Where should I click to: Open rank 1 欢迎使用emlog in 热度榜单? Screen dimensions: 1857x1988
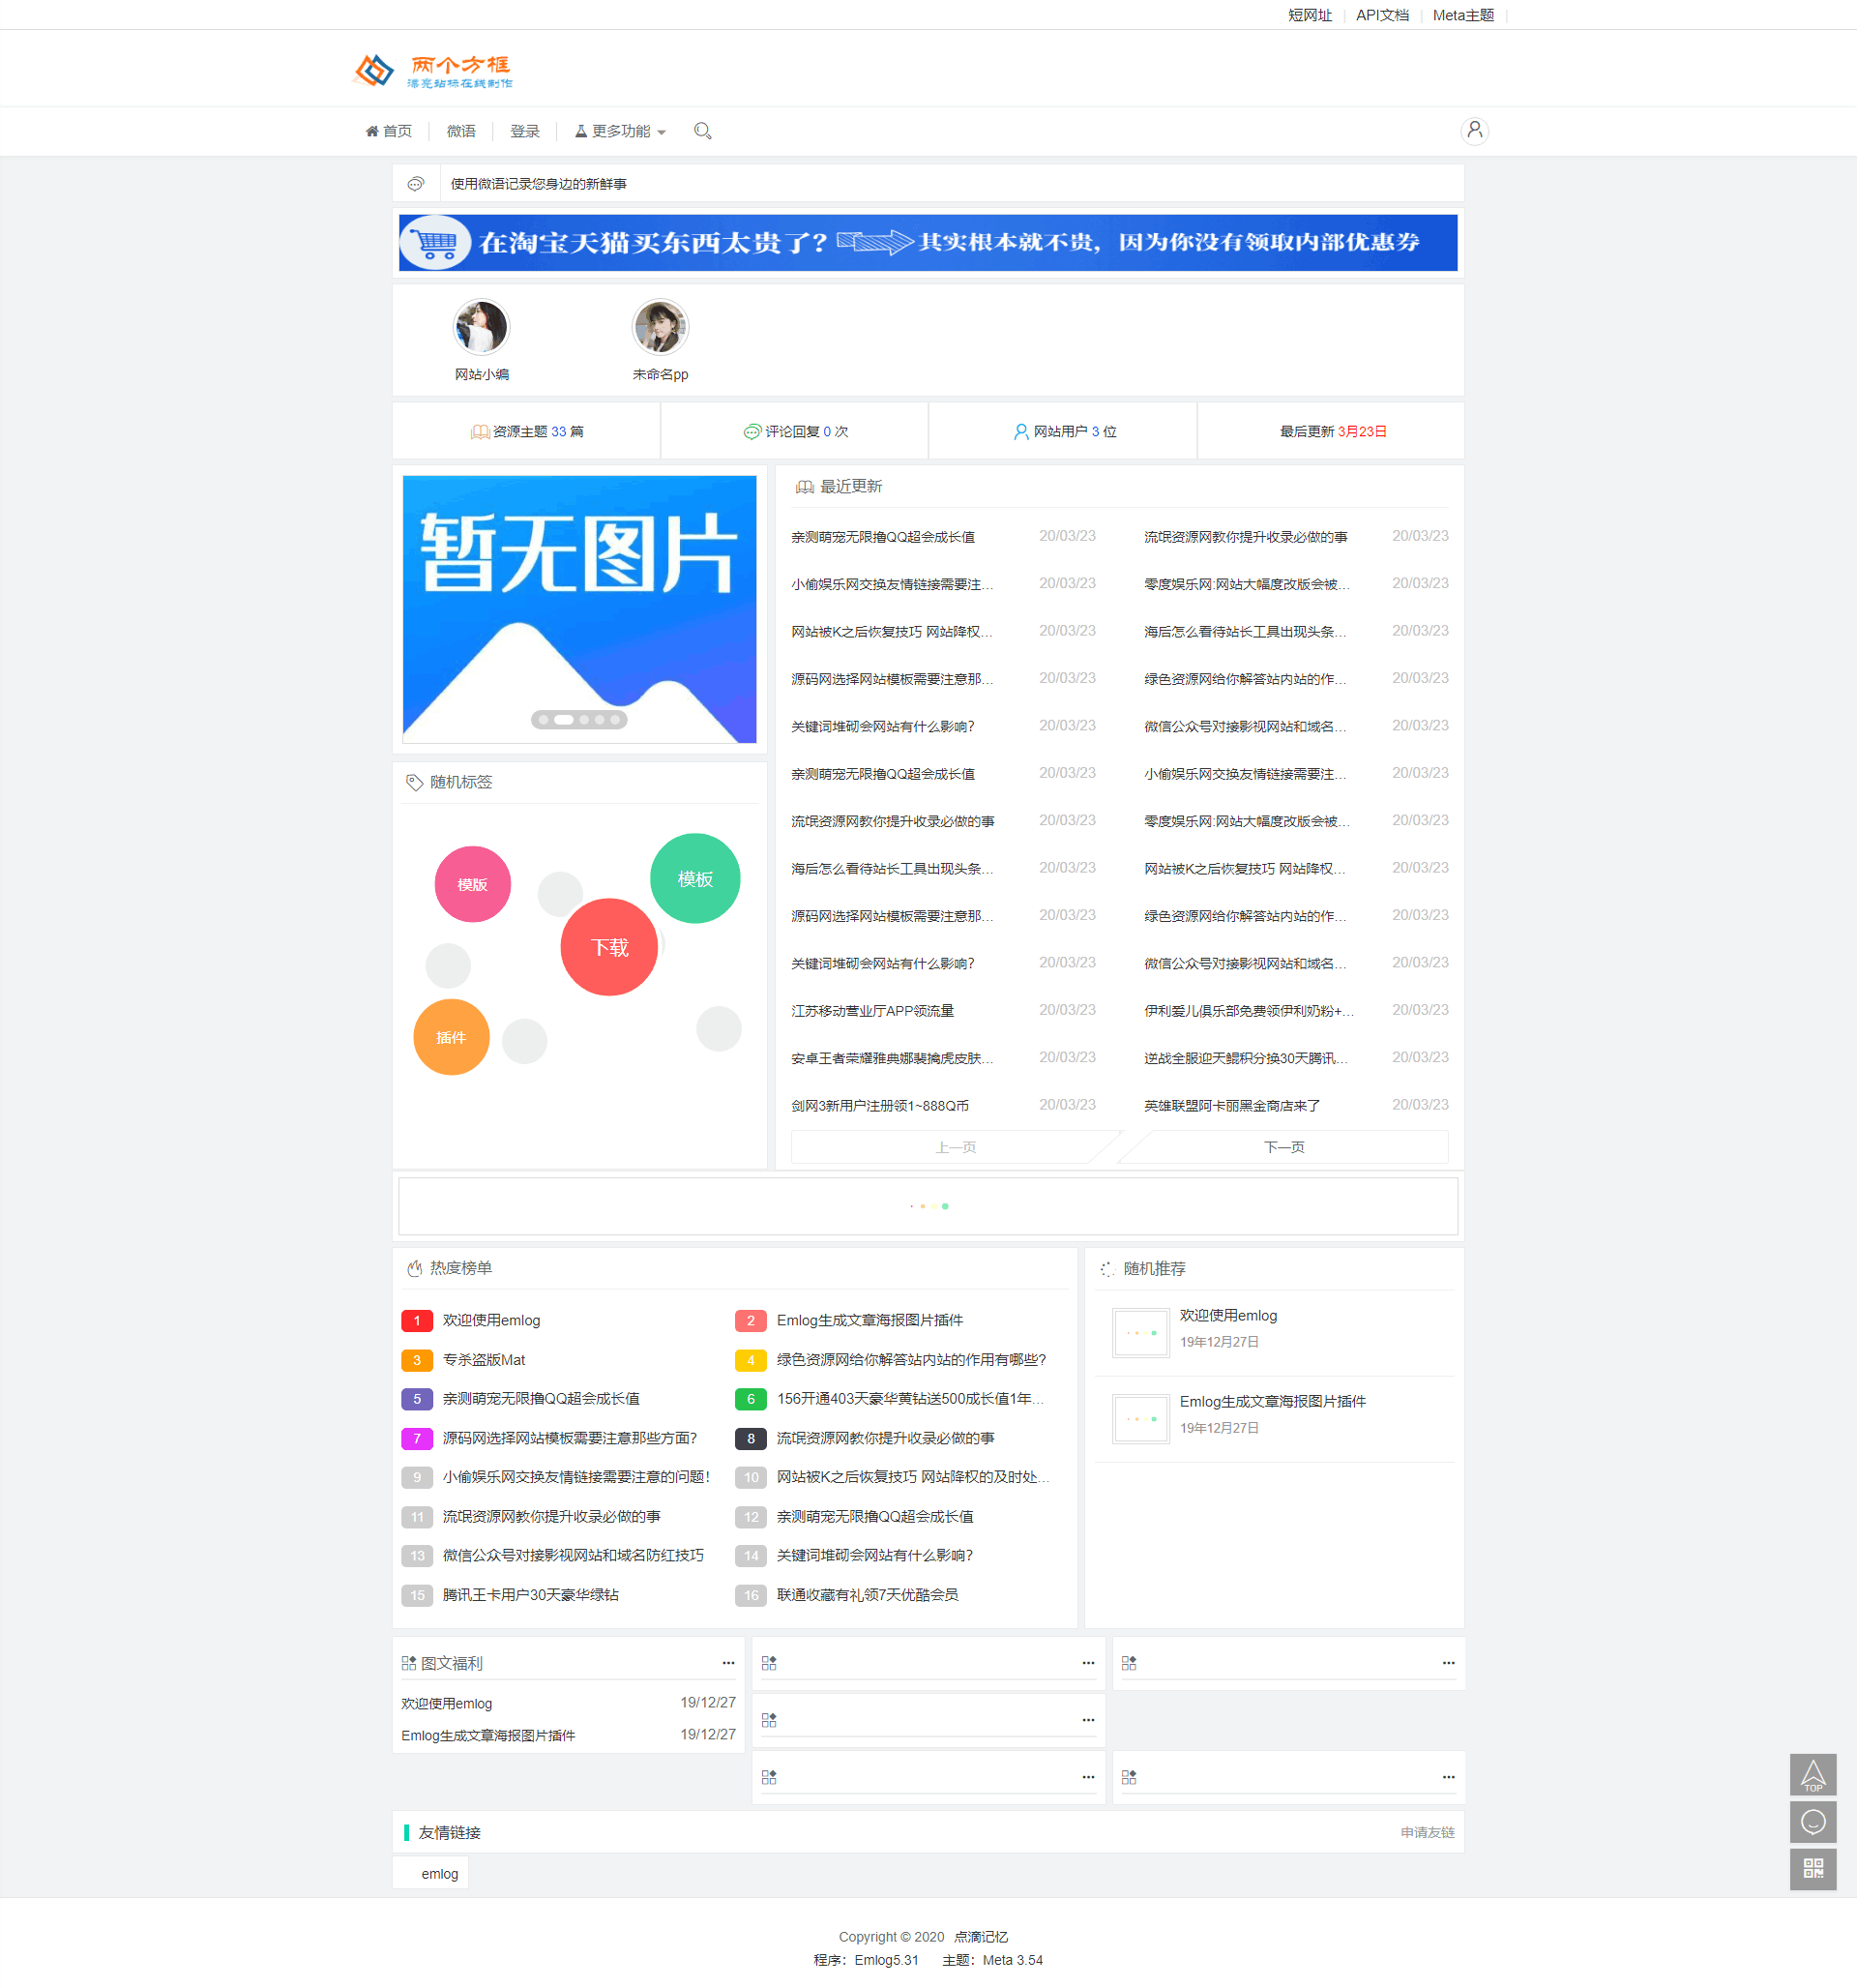pos(491,1321)
